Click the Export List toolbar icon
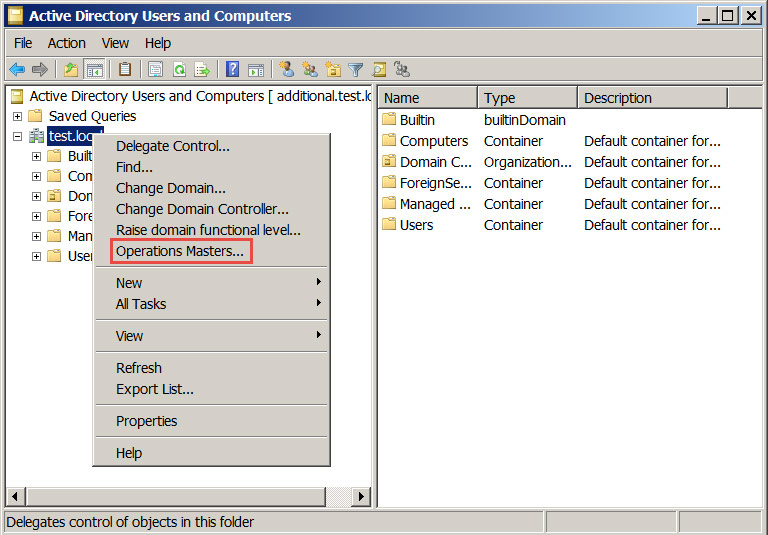The height and width of the screenshot is (535, 768). click(x=202, y=69)
